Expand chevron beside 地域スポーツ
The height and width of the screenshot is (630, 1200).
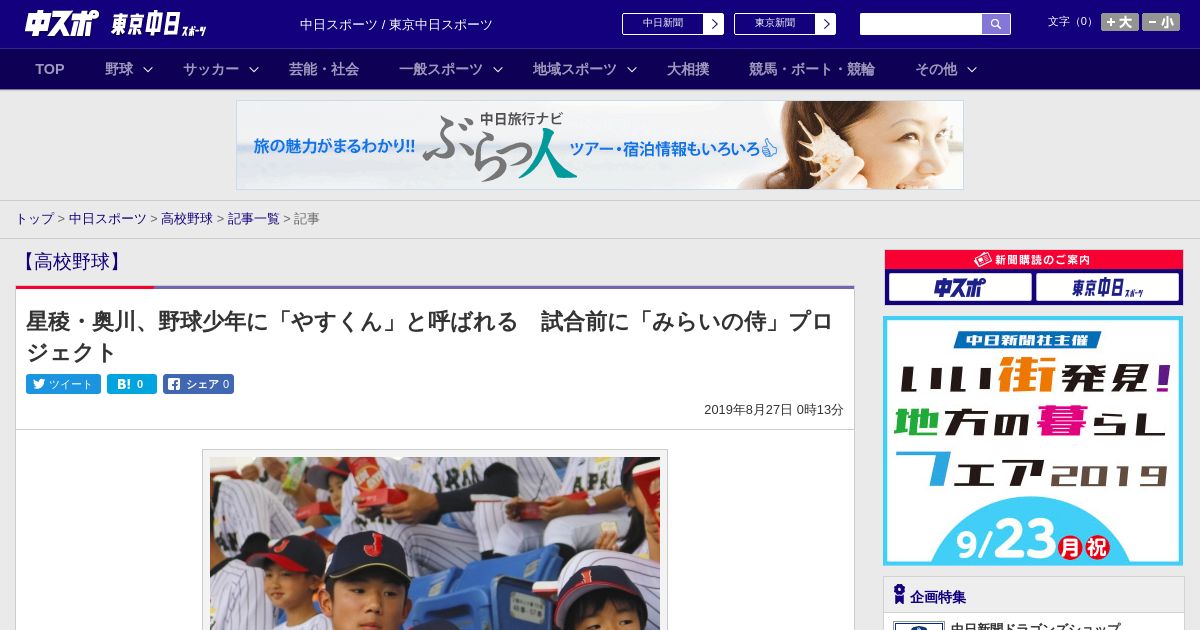[632, 69]
